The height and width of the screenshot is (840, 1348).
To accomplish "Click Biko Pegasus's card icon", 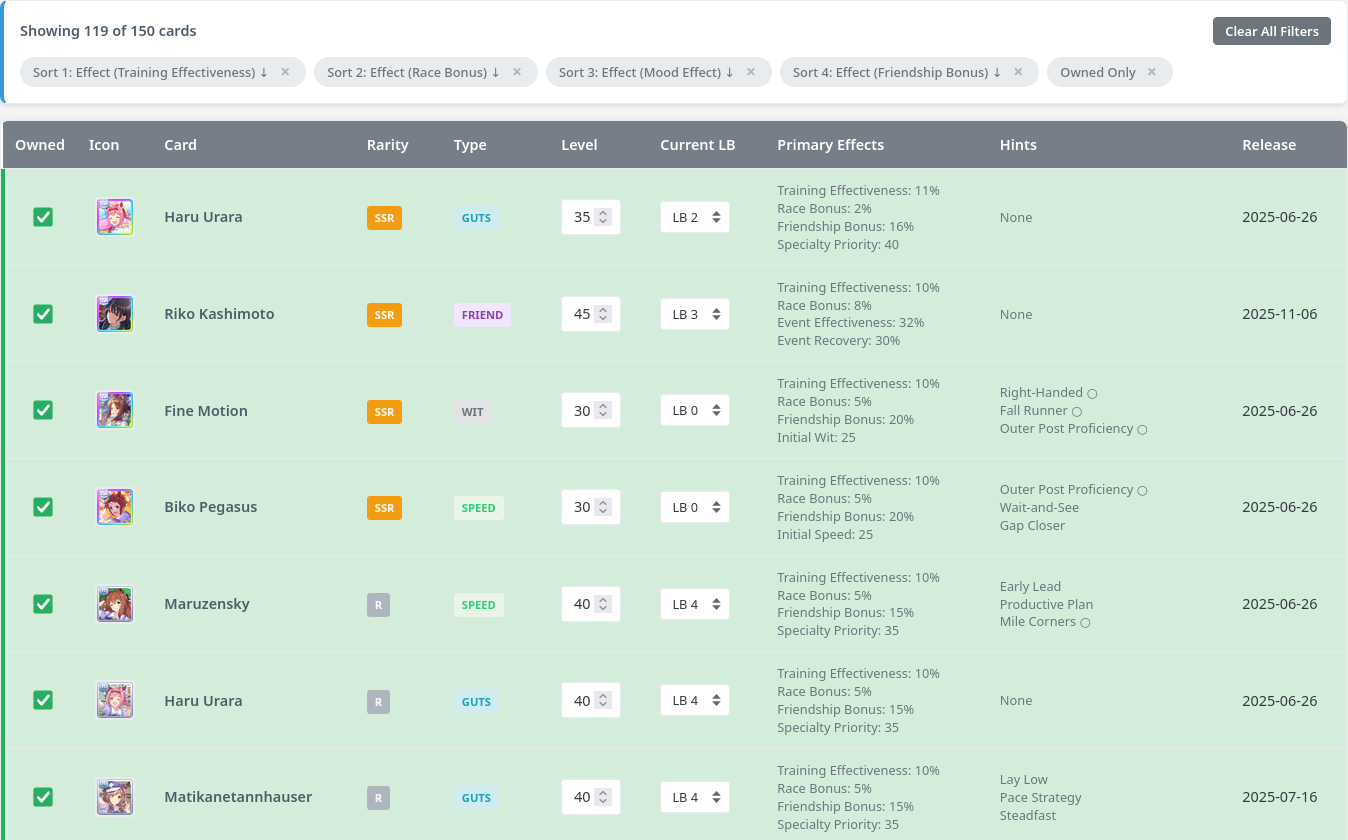I will (115, 507).
